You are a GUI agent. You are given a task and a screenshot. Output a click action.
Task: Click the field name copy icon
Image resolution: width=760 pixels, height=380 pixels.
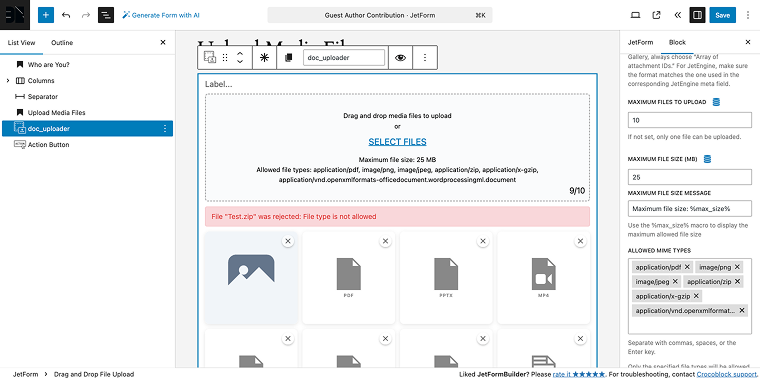[288, 58]
